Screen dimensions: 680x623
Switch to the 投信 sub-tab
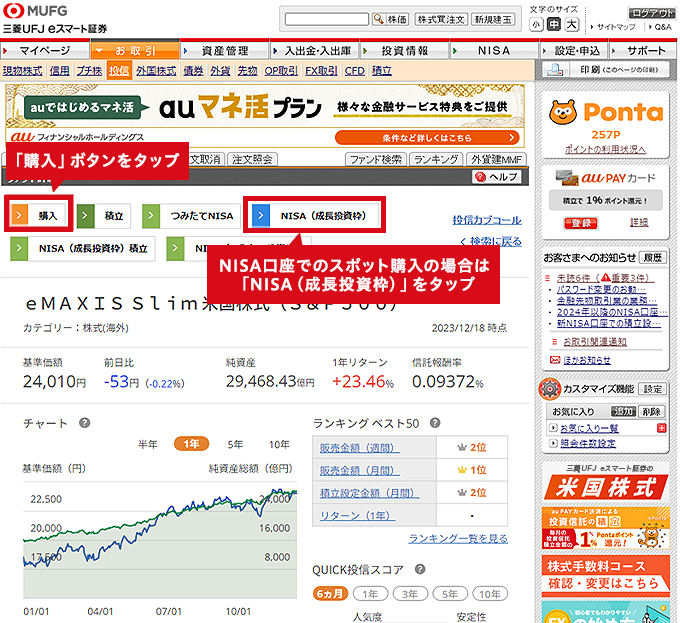click(118, 71)
